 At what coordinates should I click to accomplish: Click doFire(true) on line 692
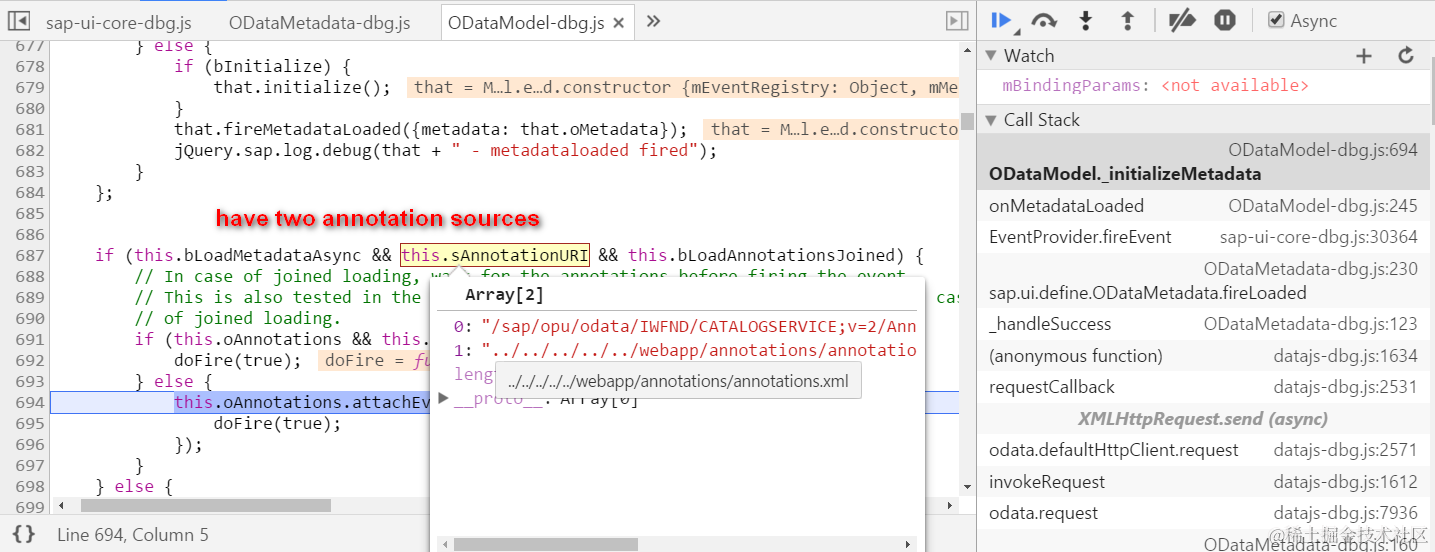(x=237, y=360)
